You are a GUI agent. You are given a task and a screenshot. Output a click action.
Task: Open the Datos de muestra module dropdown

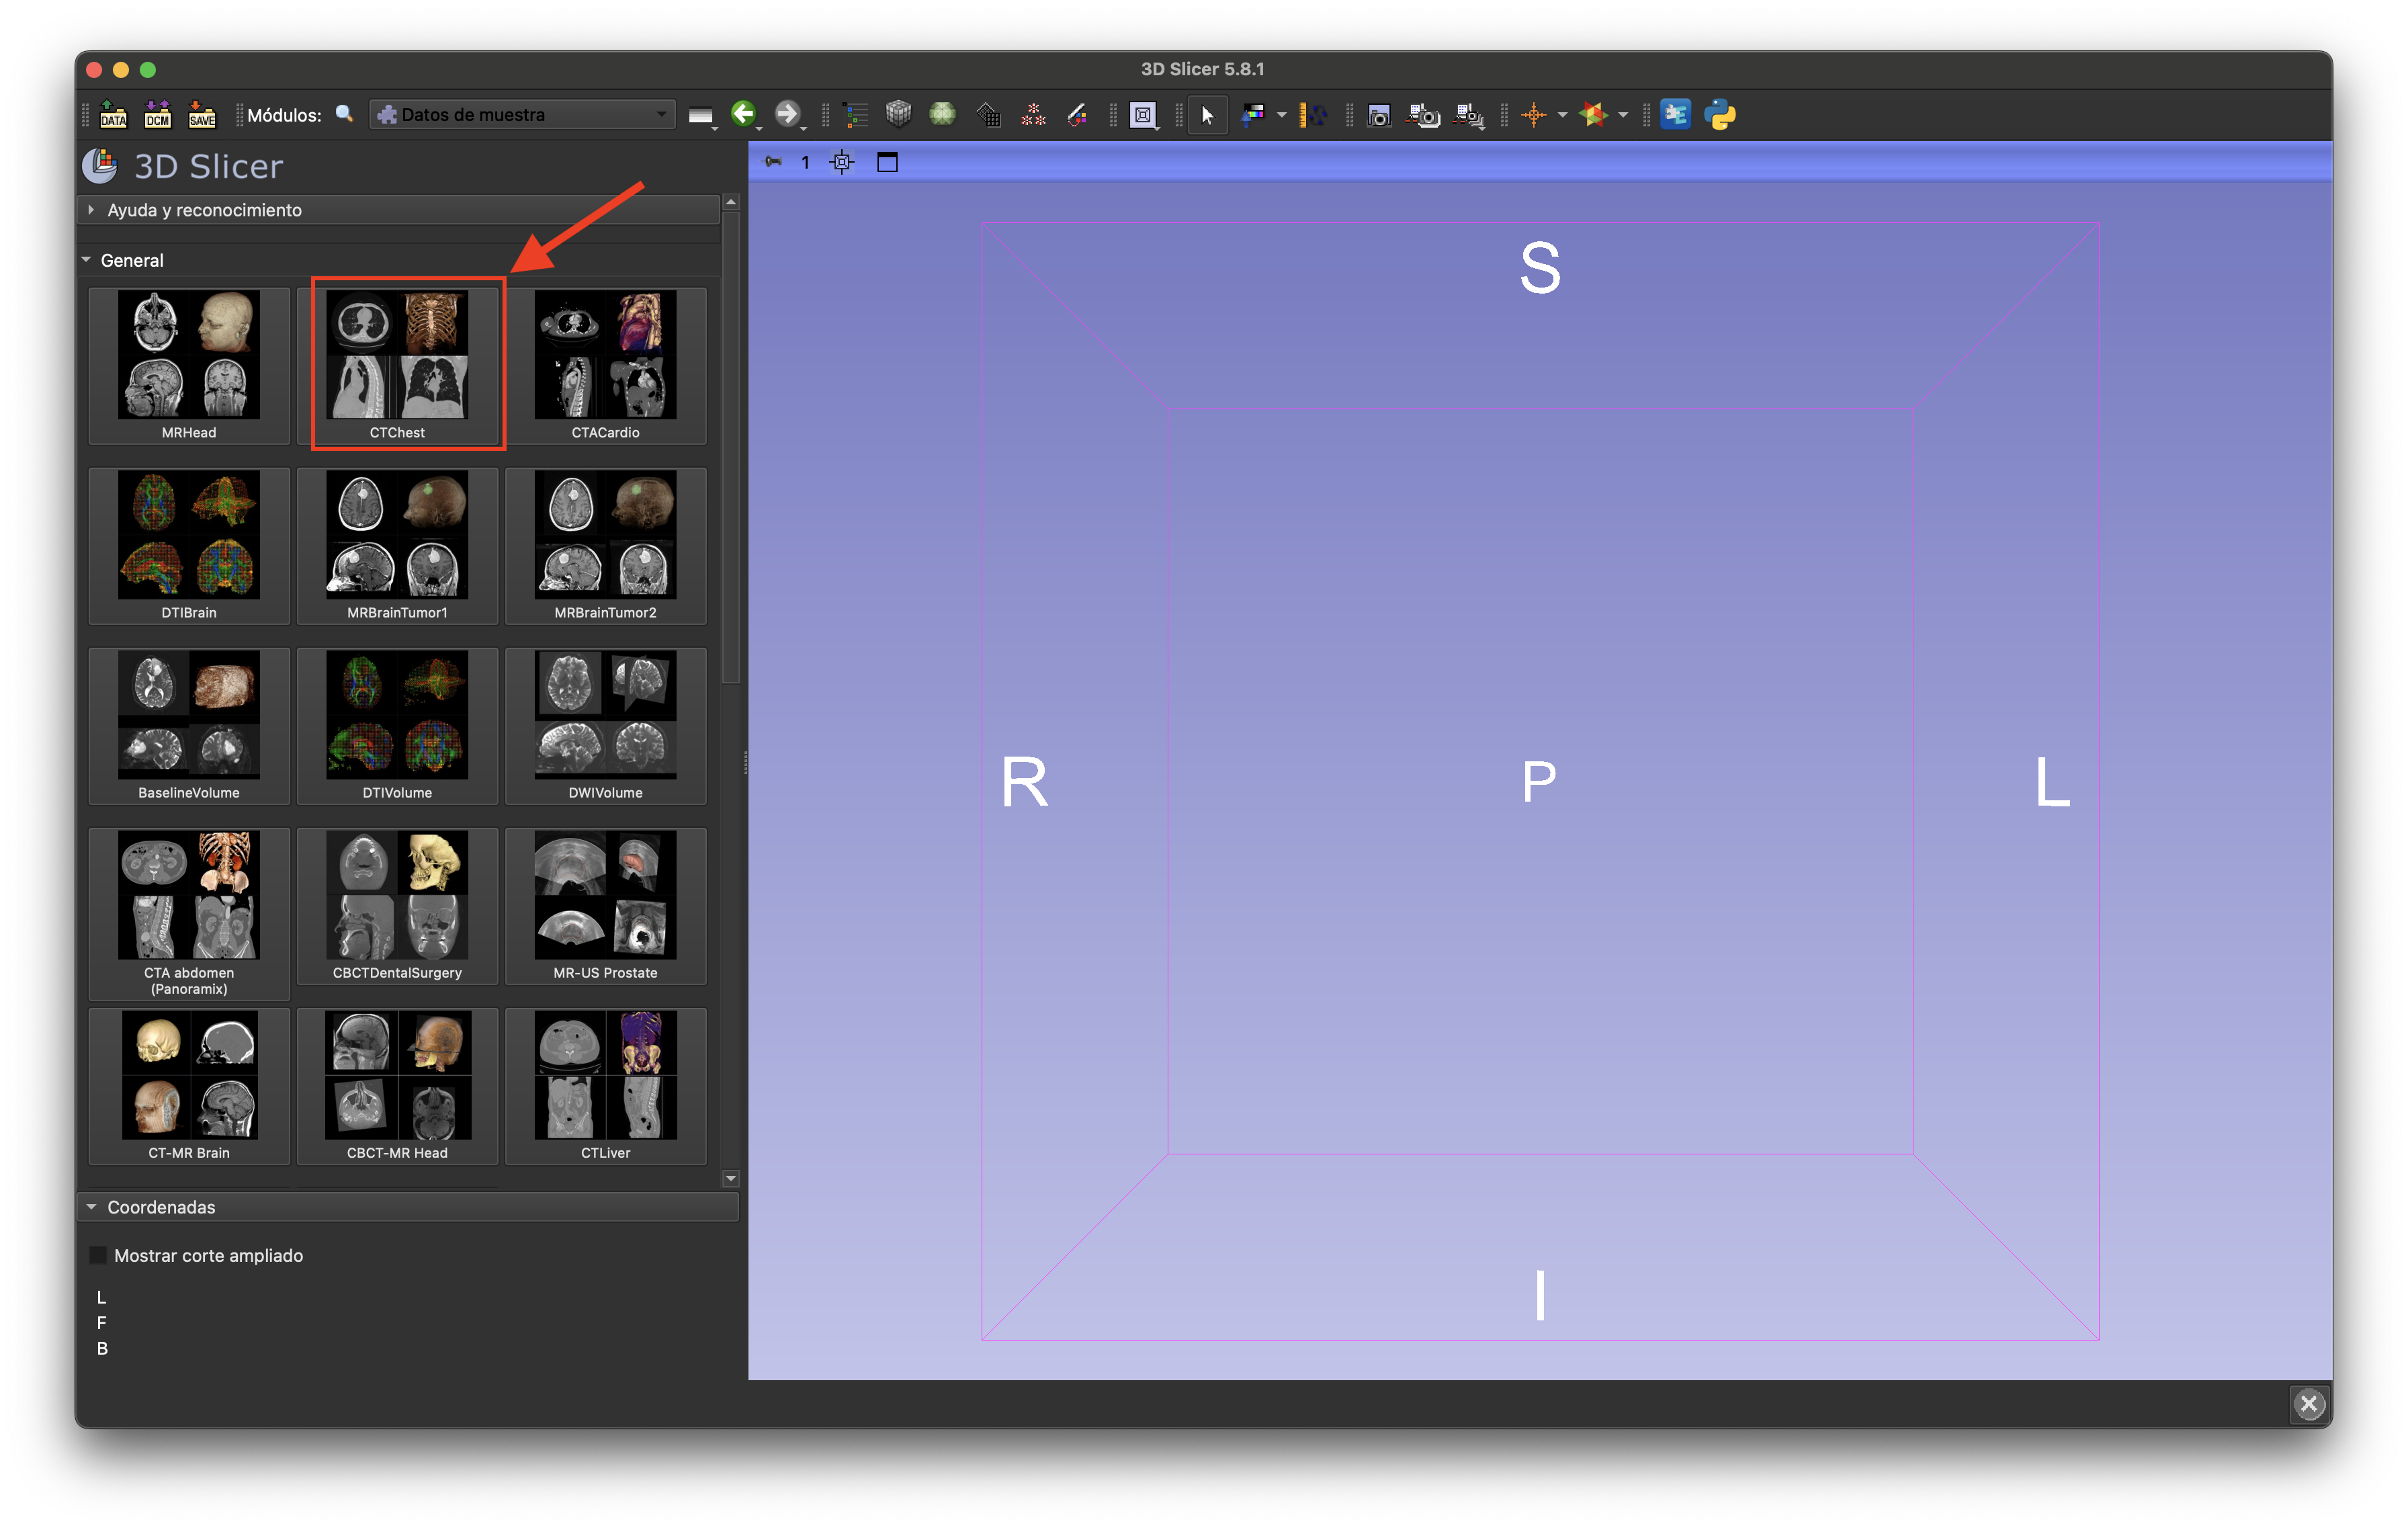(x=523, y=115)
